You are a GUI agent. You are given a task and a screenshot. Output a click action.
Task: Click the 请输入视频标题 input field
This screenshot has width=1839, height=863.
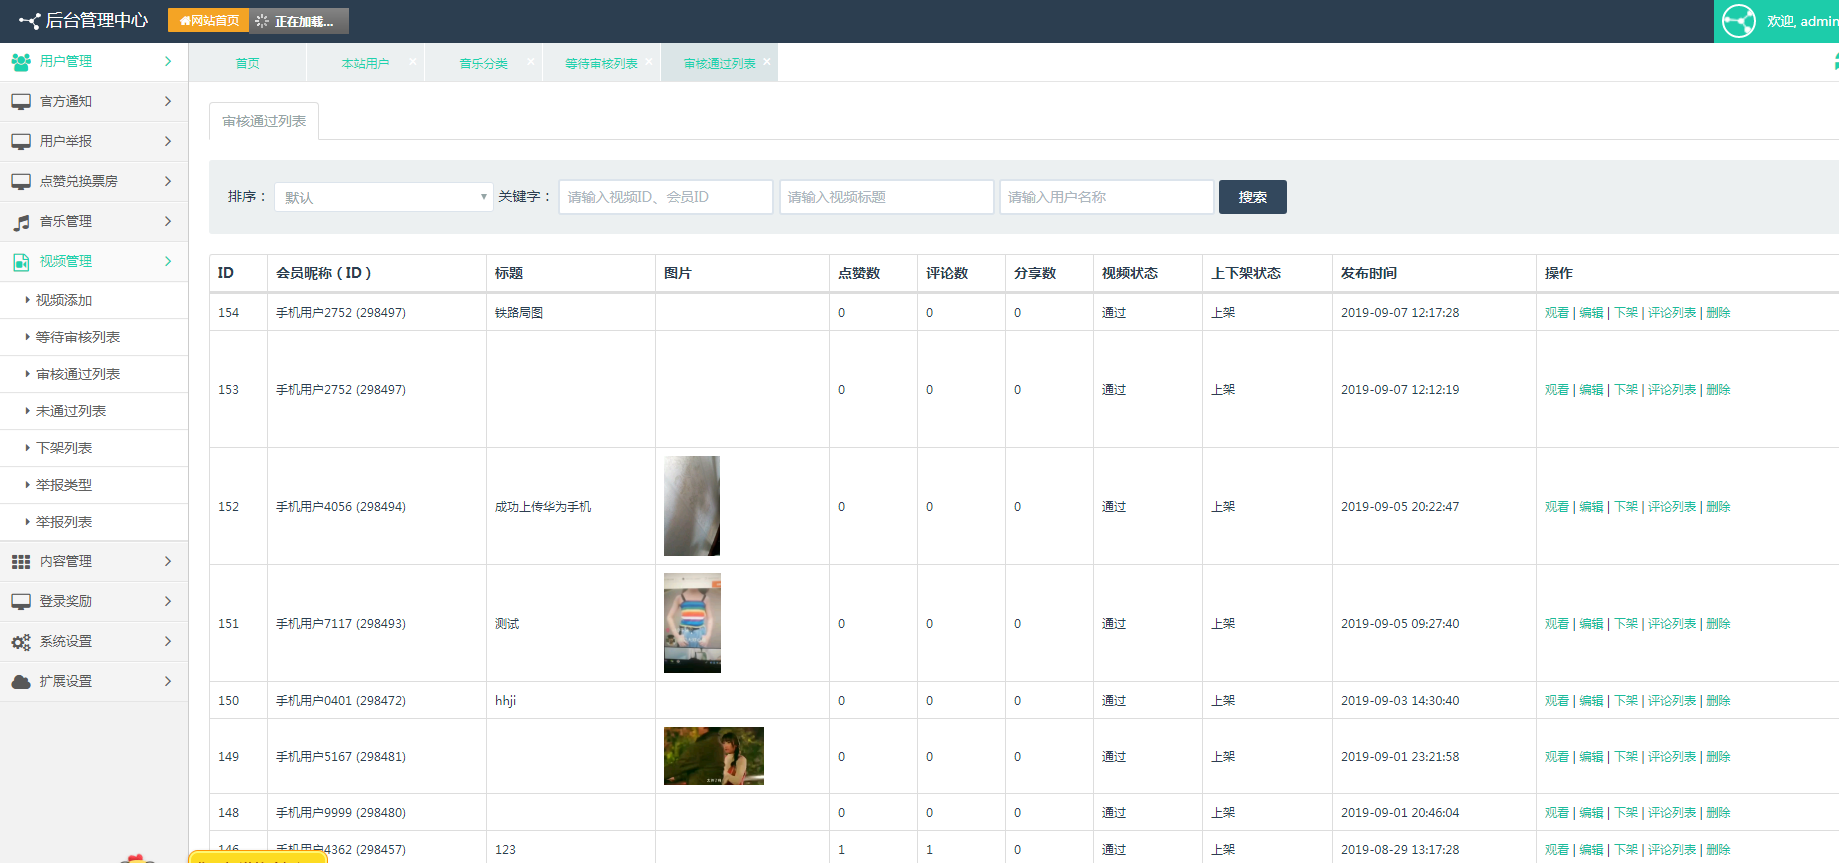pyautogui.click(x=886, y=197)
